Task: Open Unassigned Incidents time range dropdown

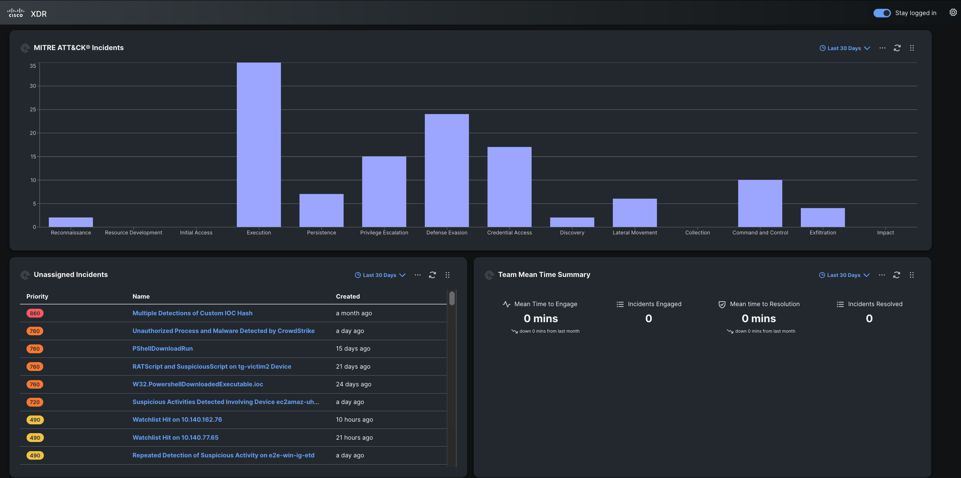Action: point(380,275)
